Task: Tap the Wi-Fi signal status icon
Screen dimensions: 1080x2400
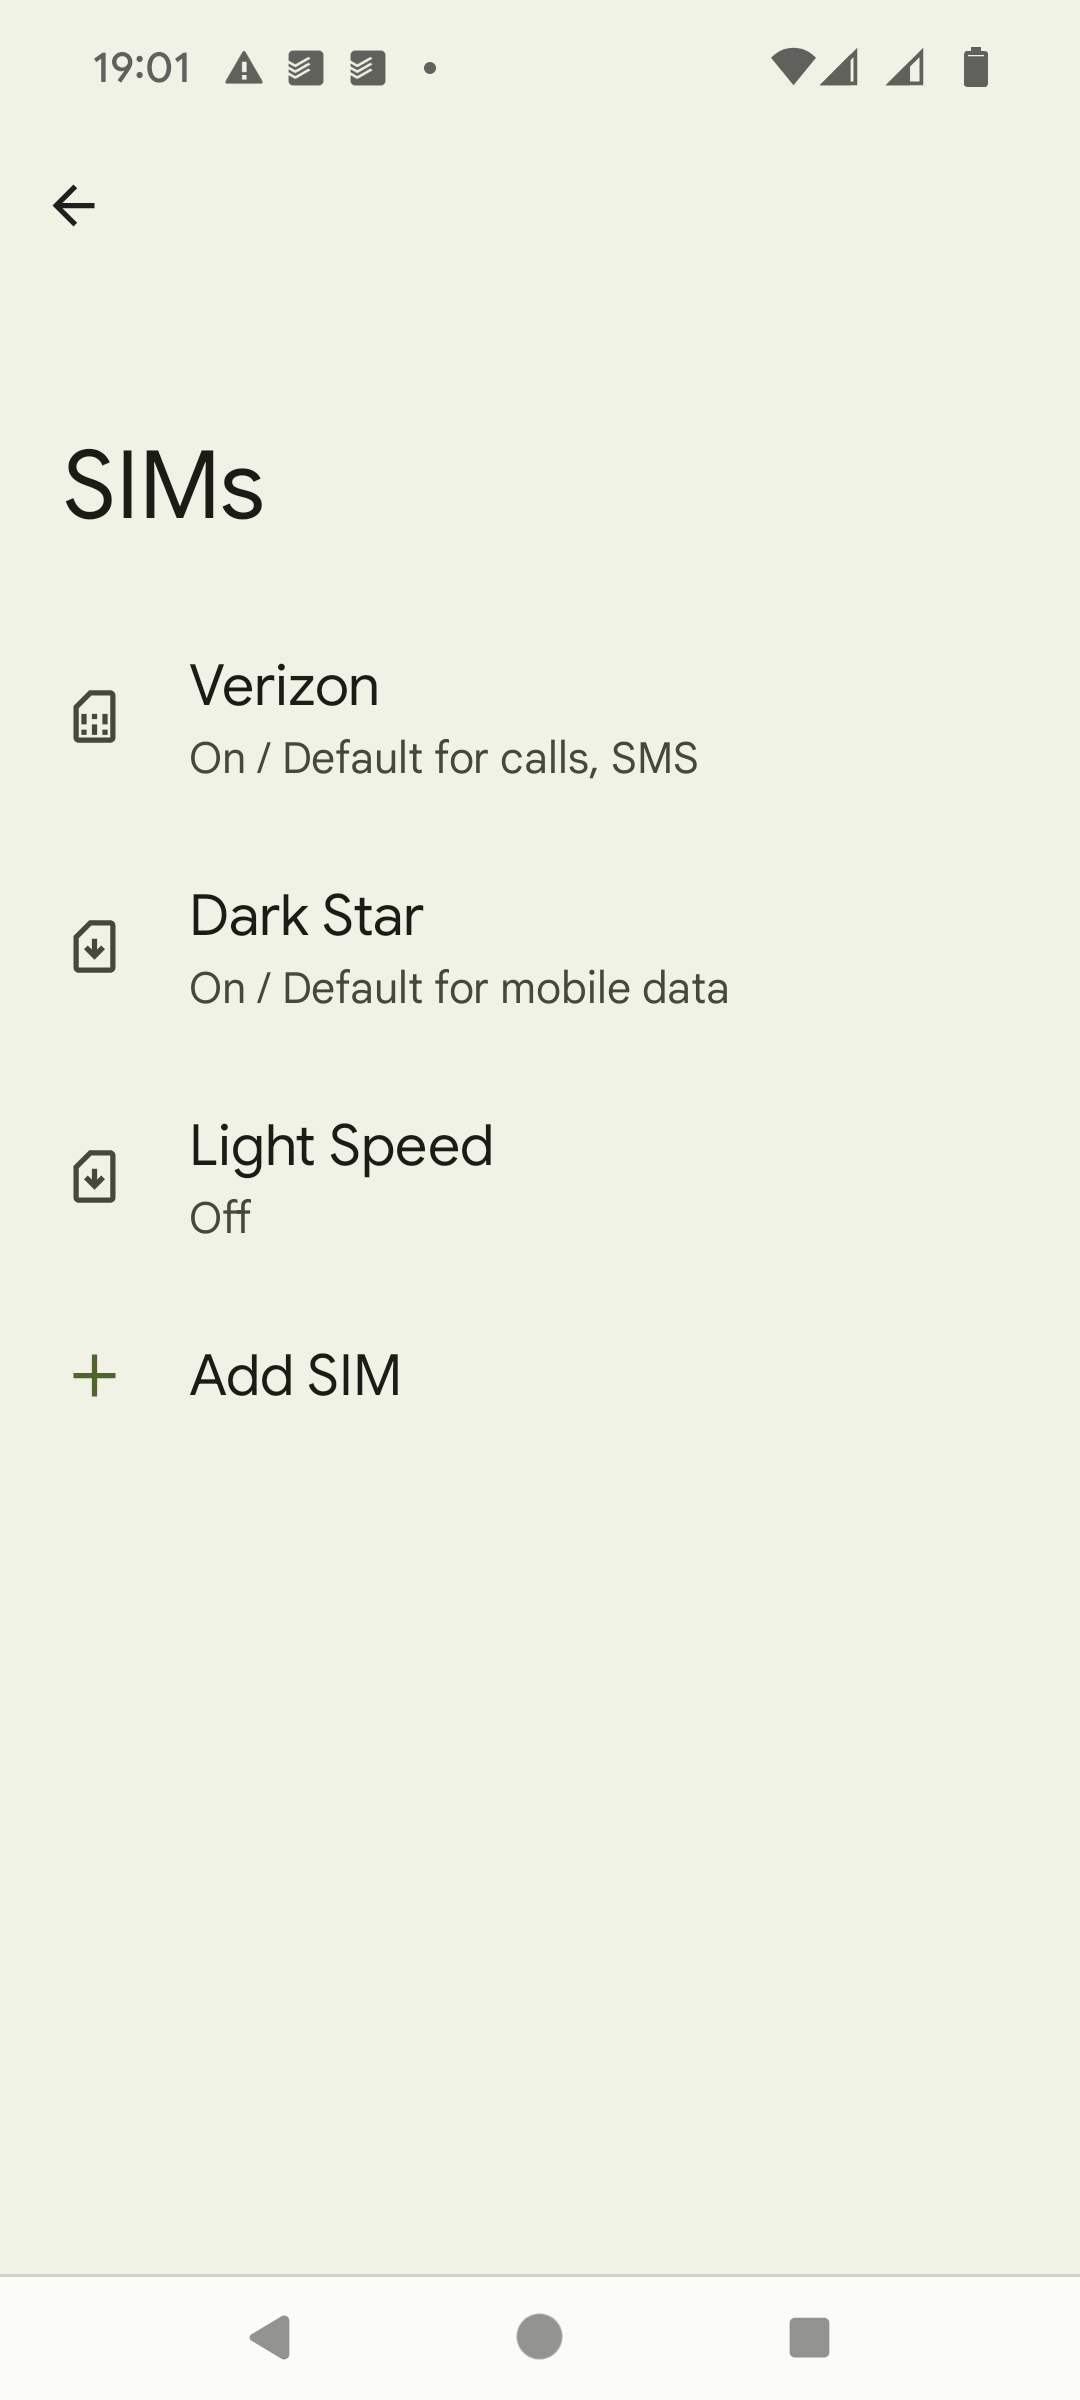Action: 791,68
